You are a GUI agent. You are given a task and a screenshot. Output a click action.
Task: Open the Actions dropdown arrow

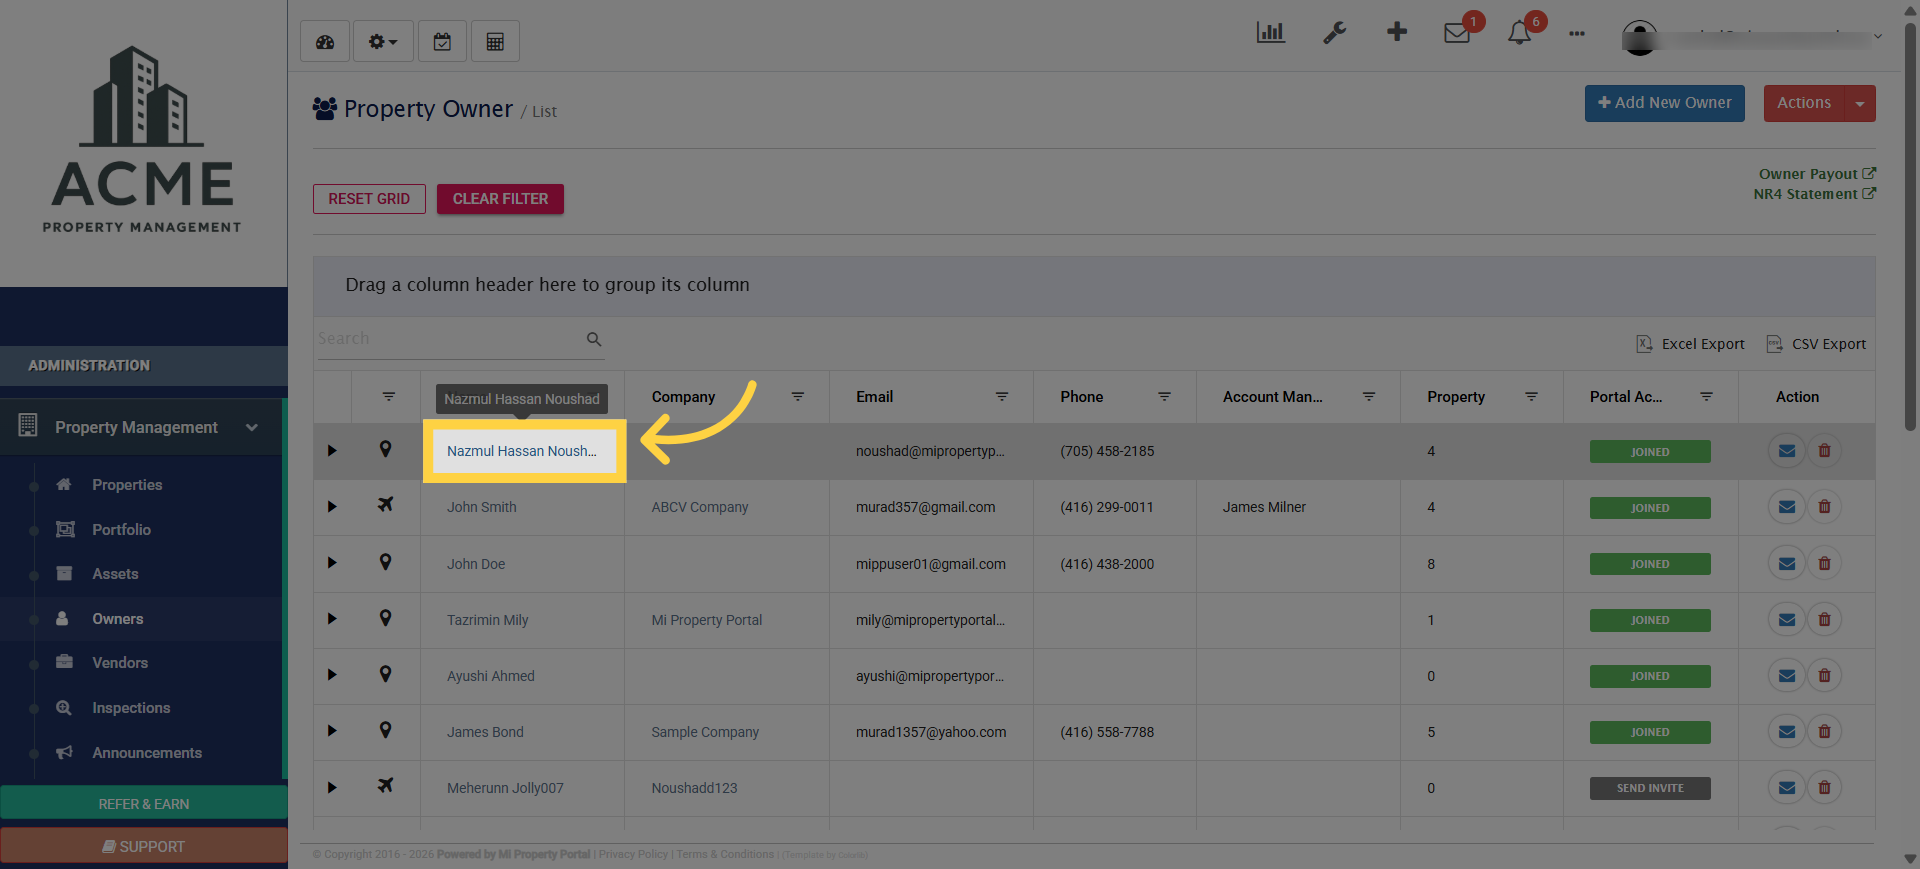point(1860,104)
